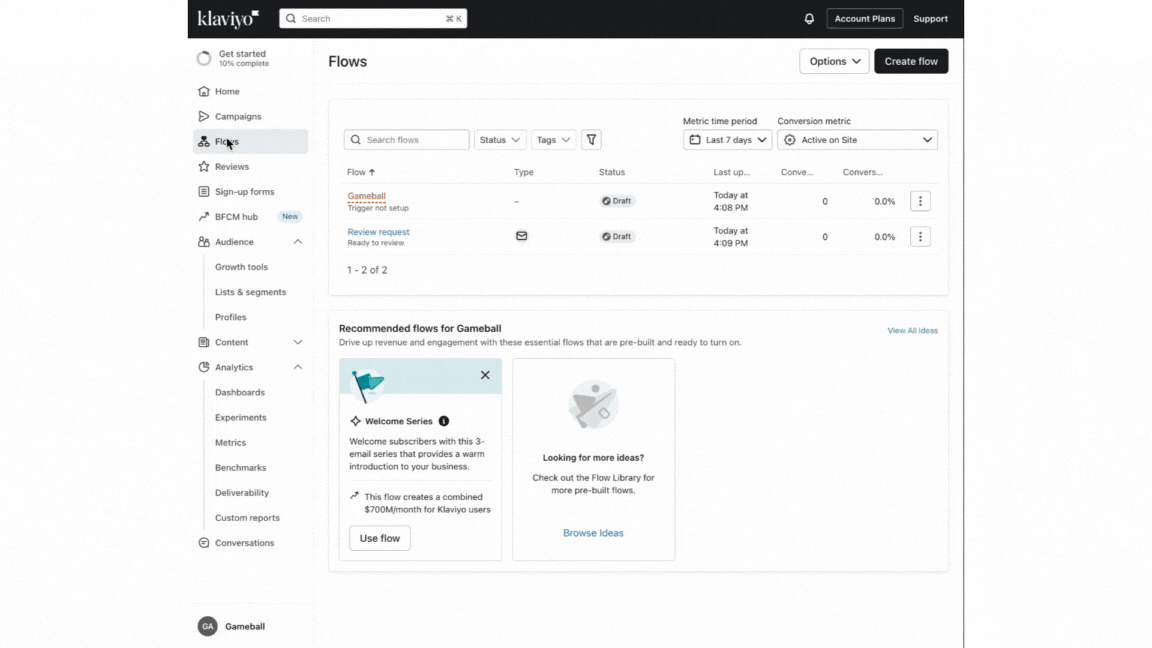This screenshot has height=648, width=1152.
Task: Open the Review request flow link
Action: click(x=378, y=231)
